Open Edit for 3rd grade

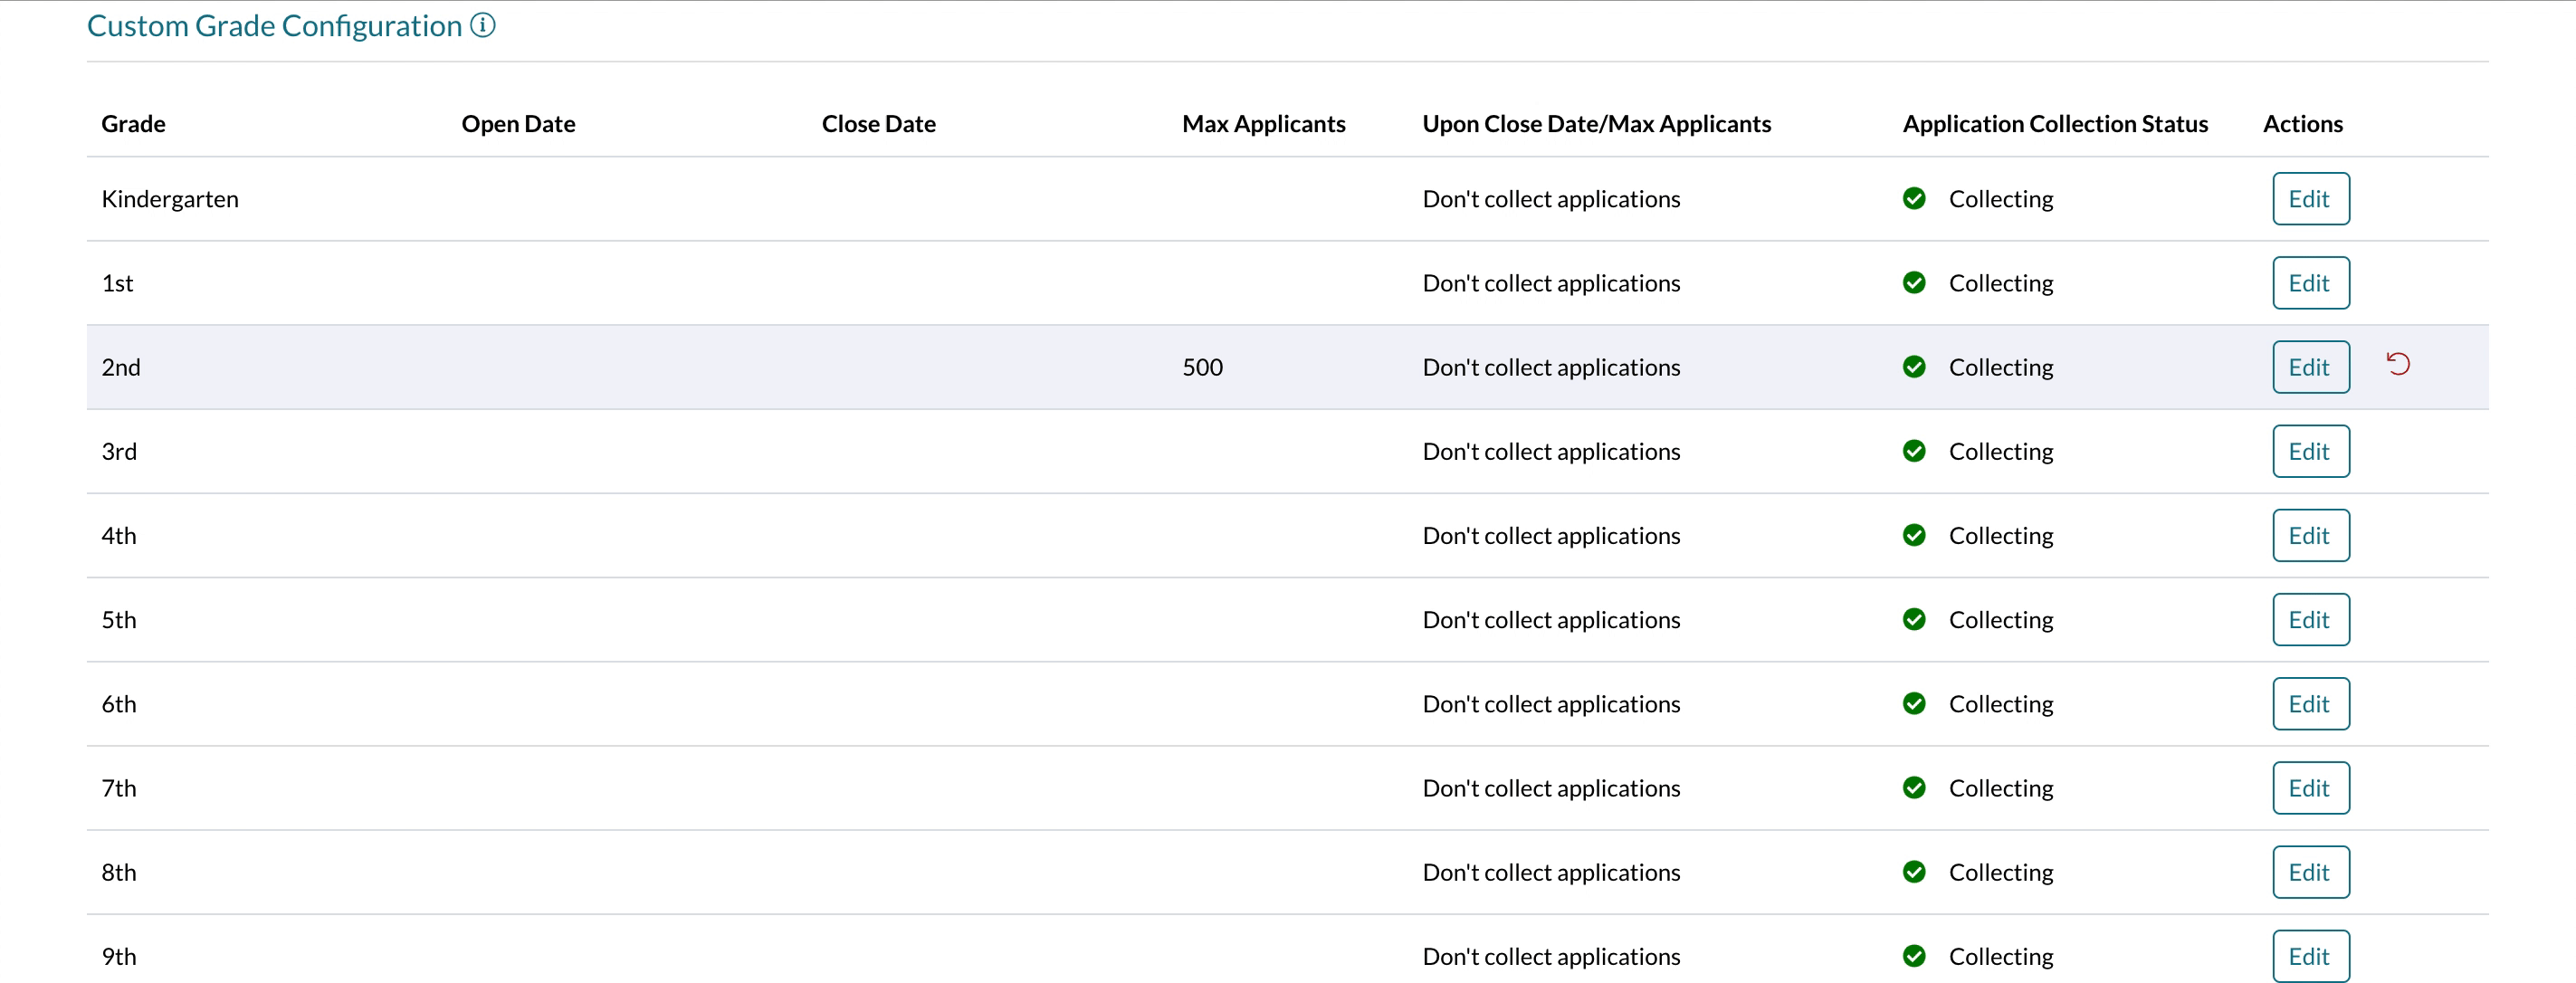(2310, 451)
